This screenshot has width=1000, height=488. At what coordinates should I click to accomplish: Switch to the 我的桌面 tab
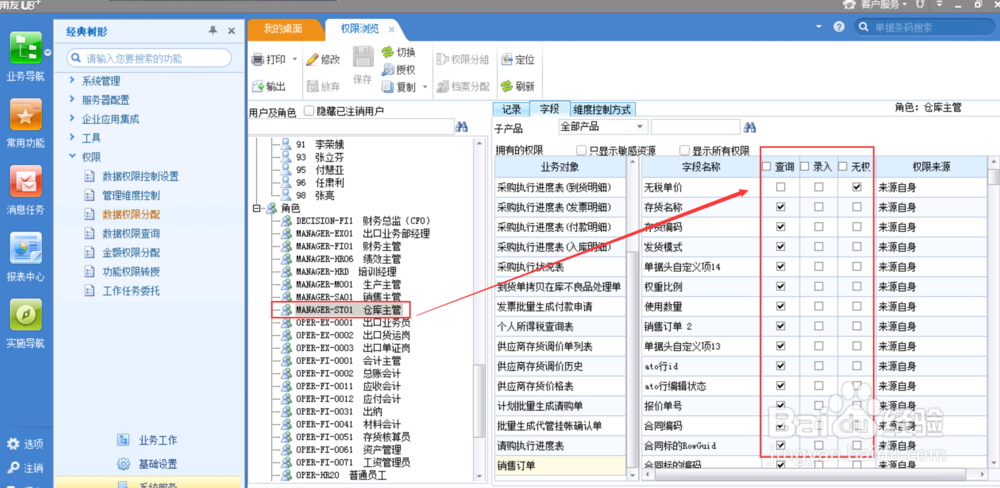tap(283, 29)
